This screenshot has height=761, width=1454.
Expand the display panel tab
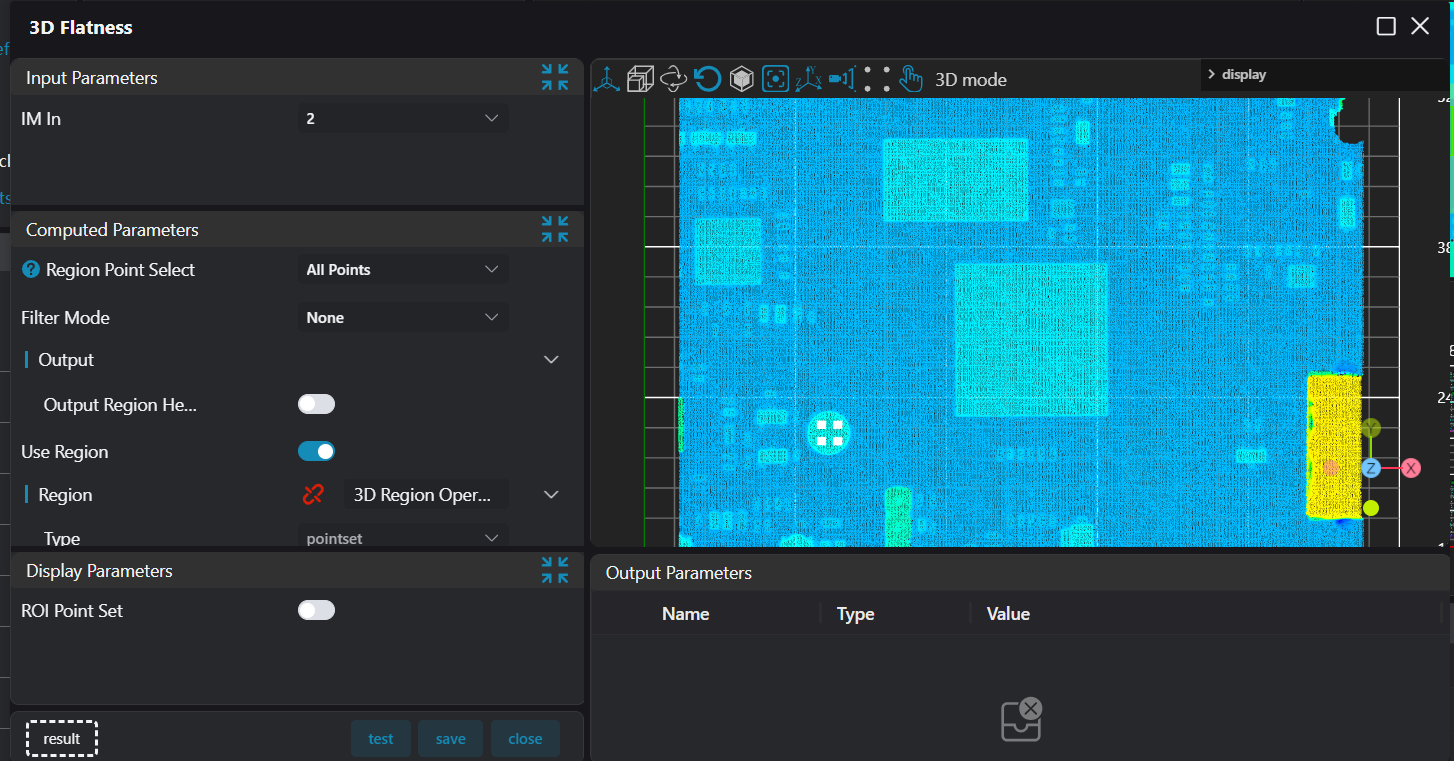coord(1237,75)
